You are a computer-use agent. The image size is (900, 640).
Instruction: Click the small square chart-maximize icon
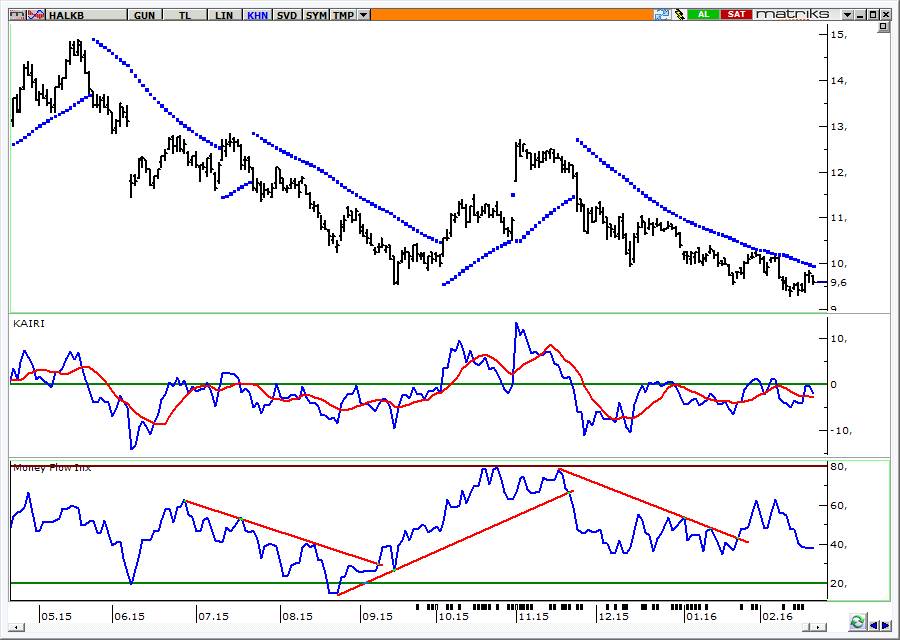[883, 27]
